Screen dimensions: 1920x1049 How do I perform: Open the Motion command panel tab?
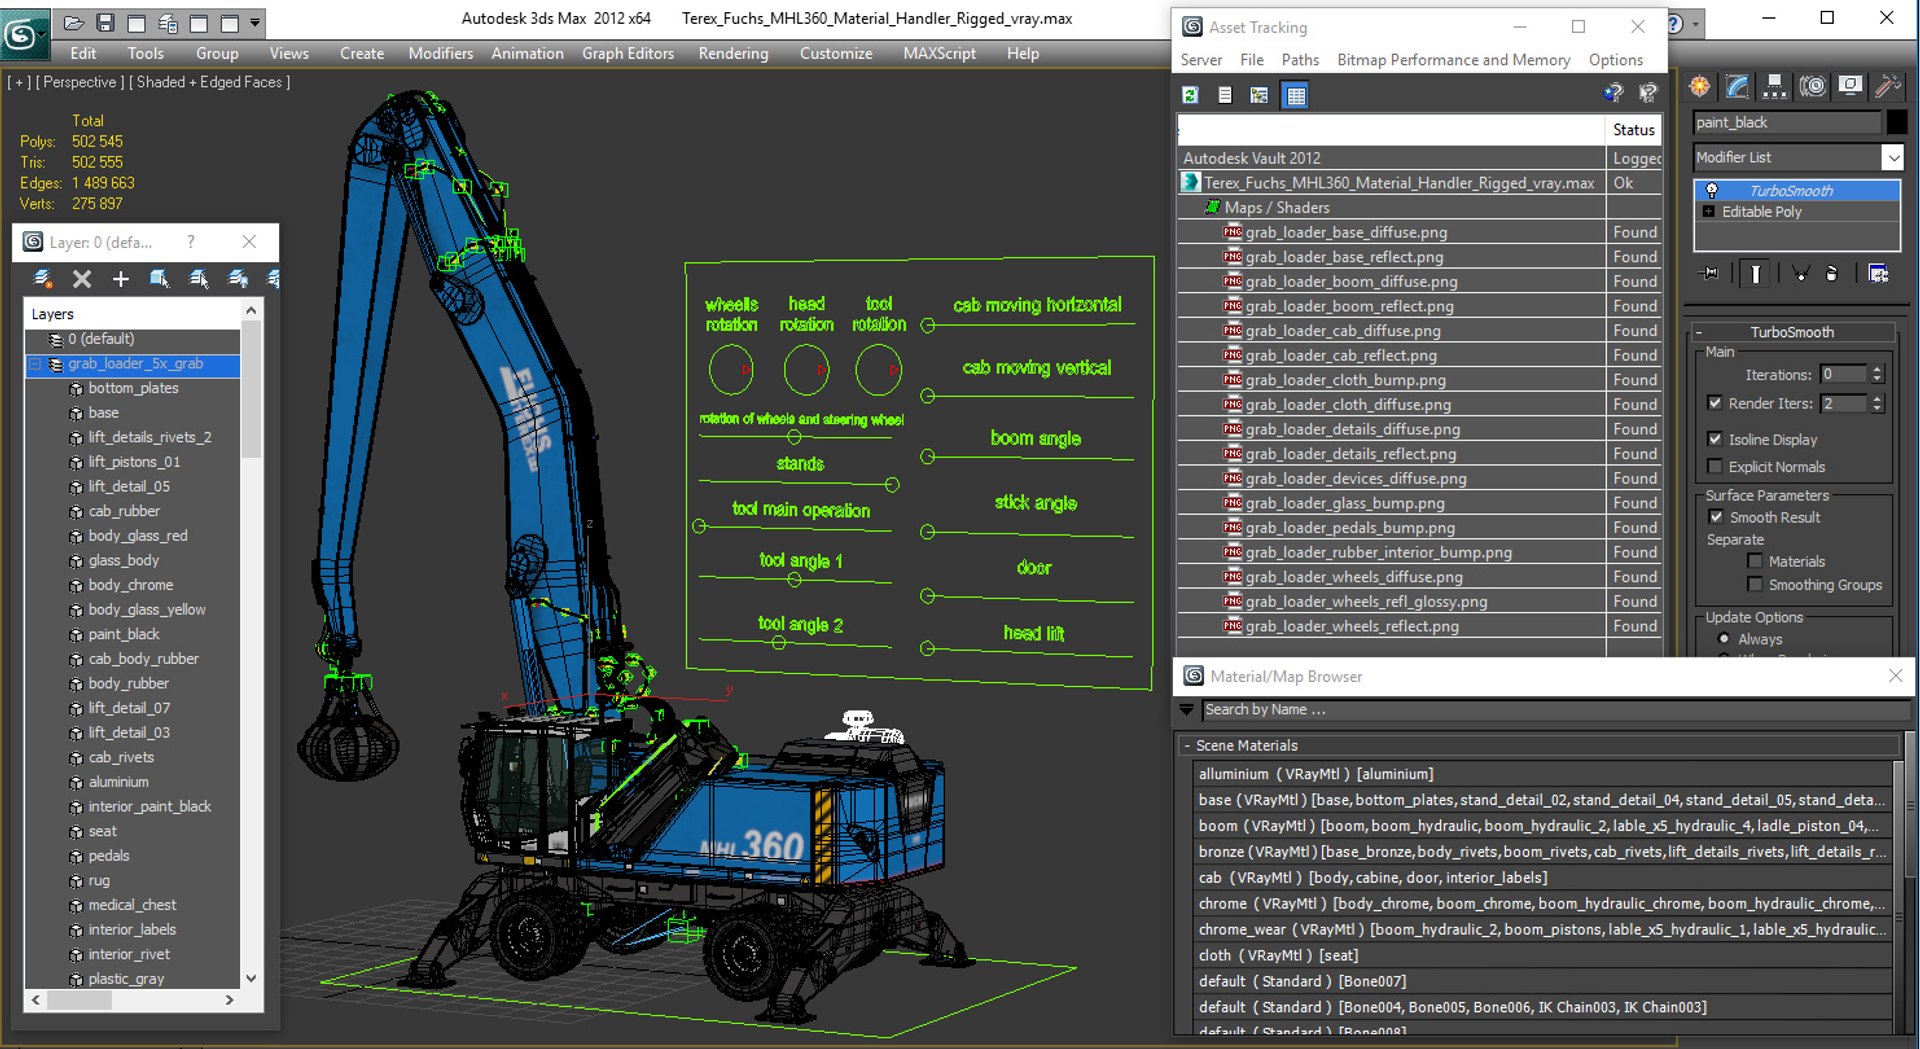pos(1812,87)
